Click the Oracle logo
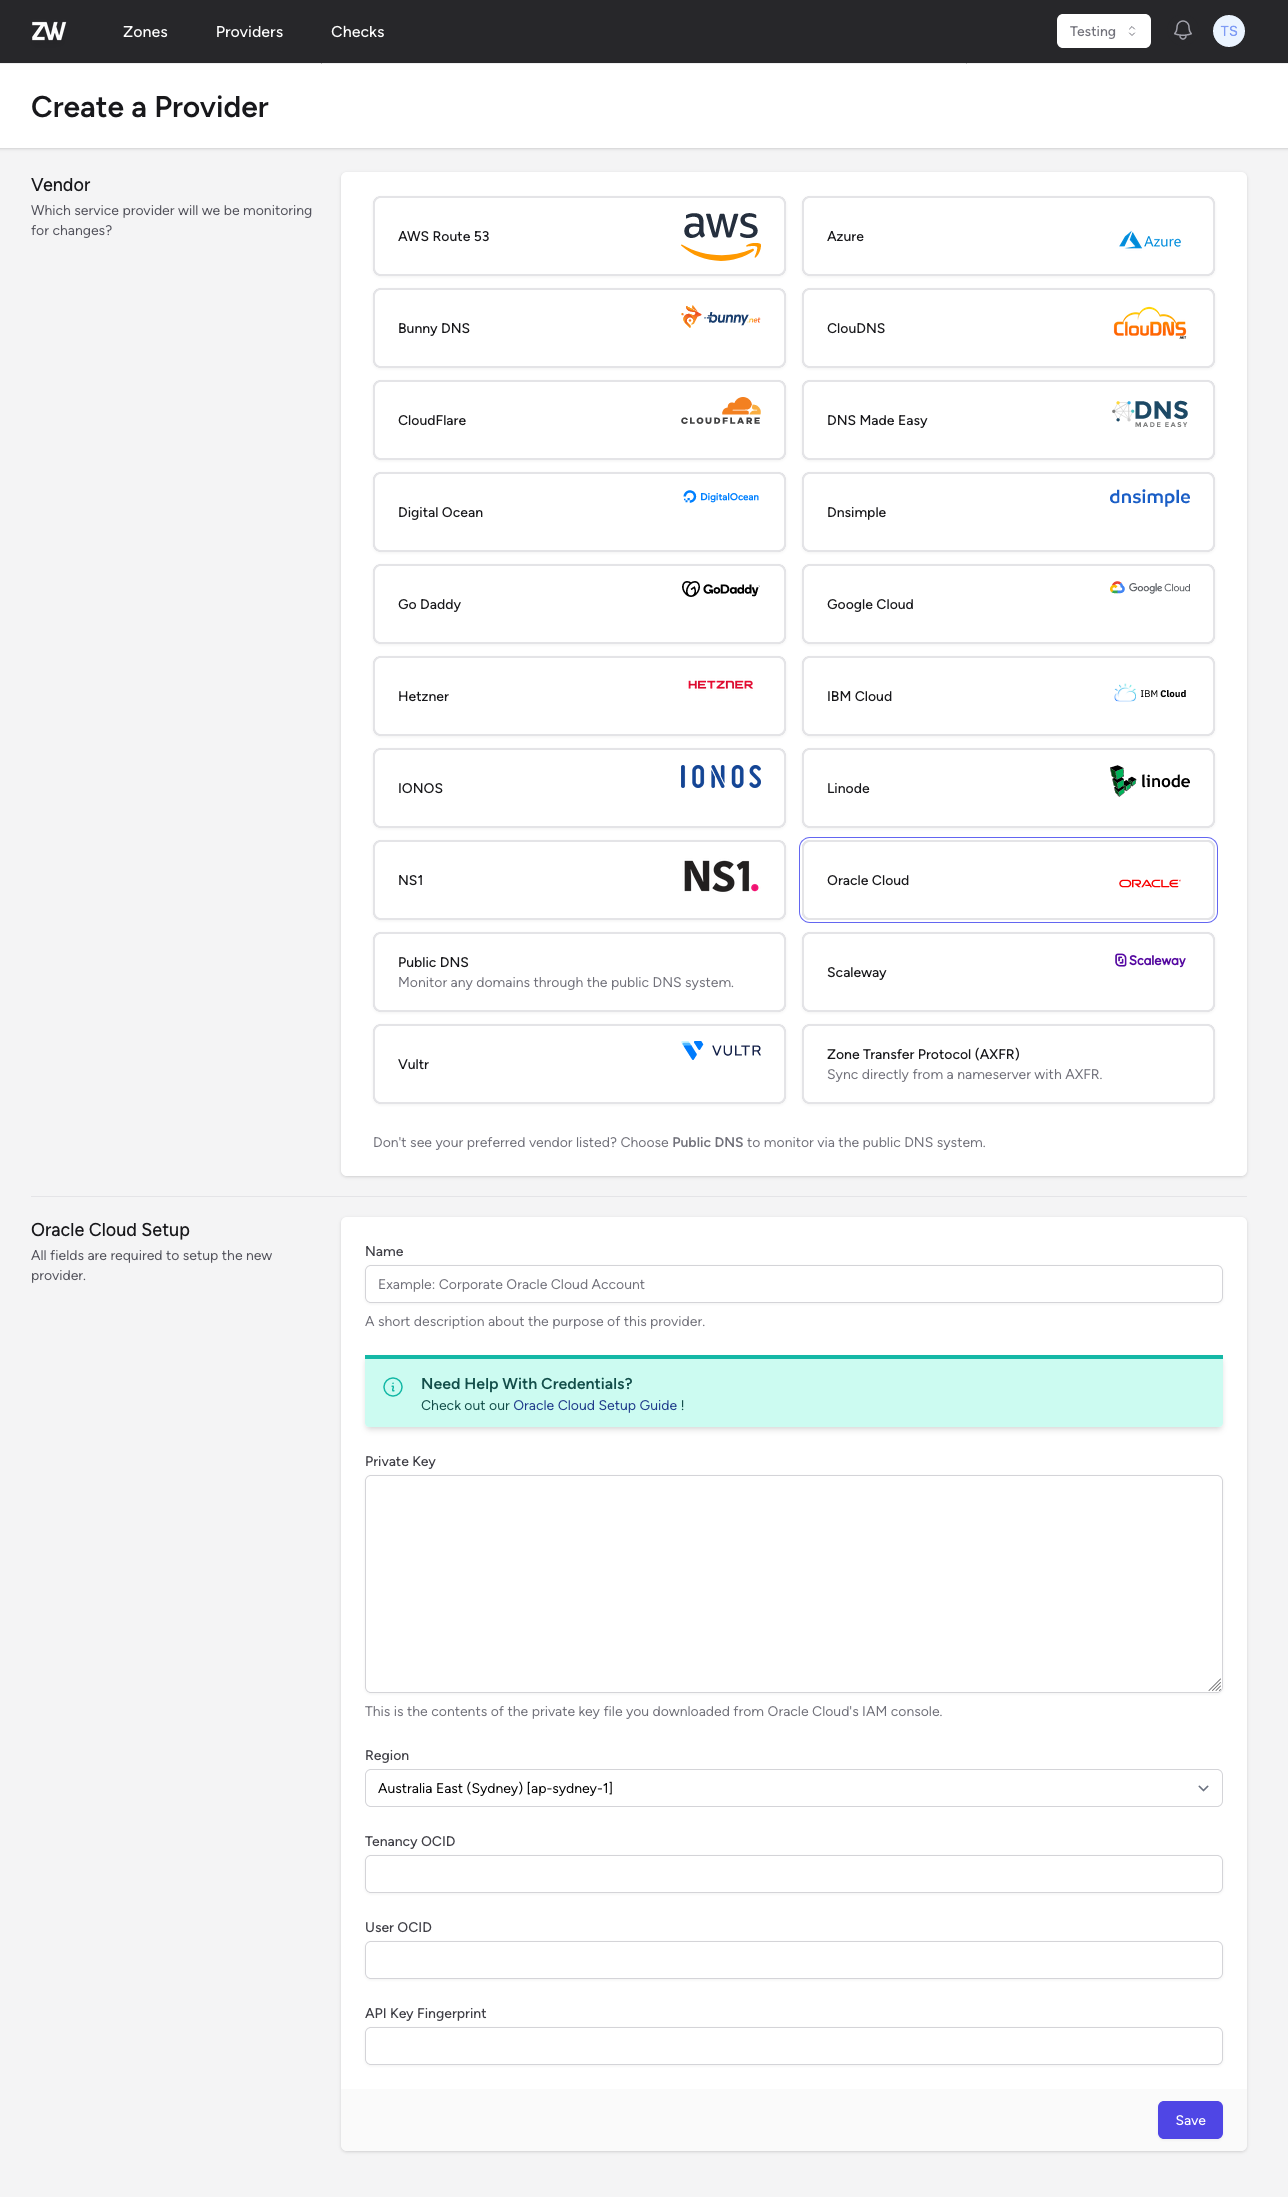1288x2197 pixels. click(x=1150, y=883)
